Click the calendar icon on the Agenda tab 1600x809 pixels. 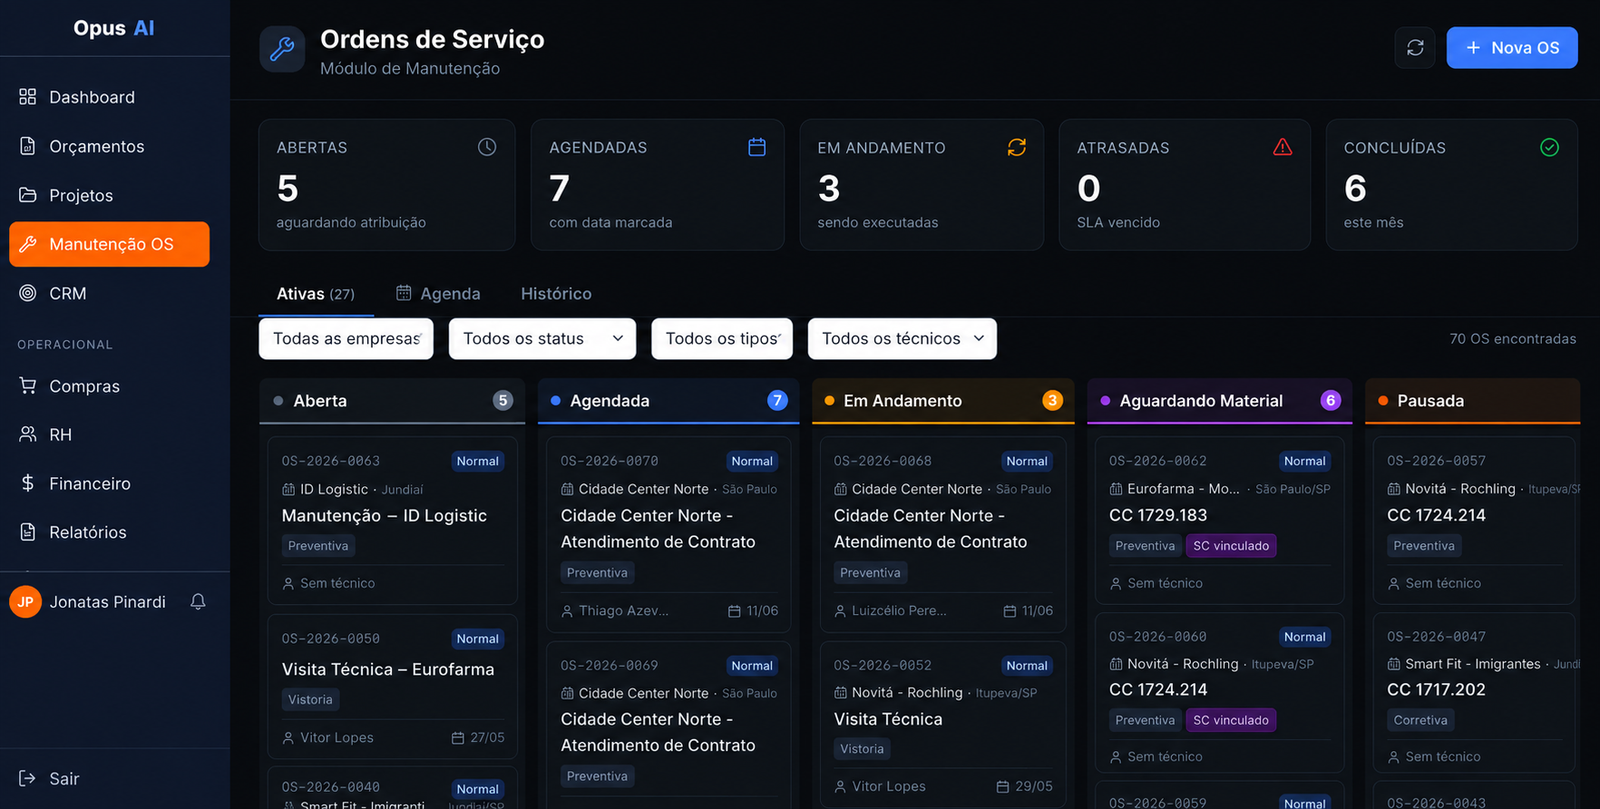pyautogui.click(x=404, y=293)
